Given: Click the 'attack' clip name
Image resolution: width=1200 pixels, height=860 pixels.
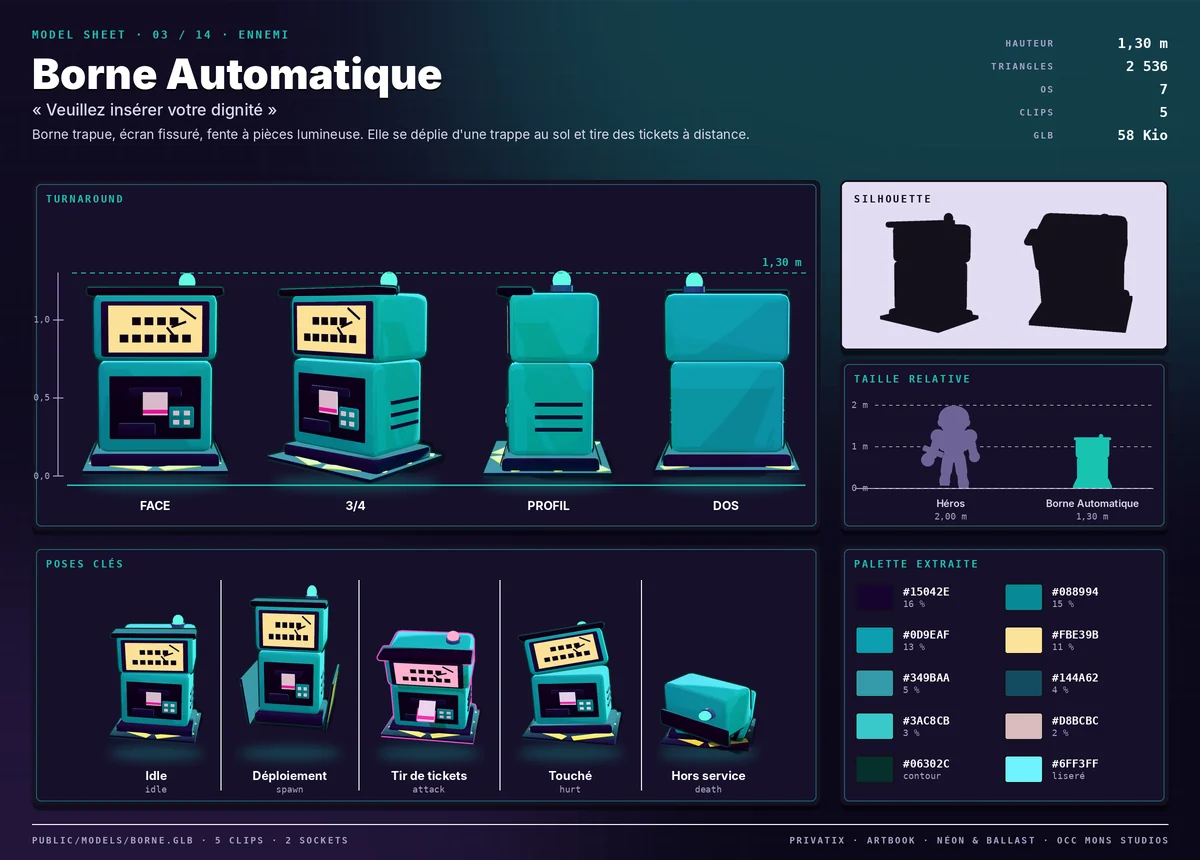Looking at the screenshot, I should [x=429, y=789].
